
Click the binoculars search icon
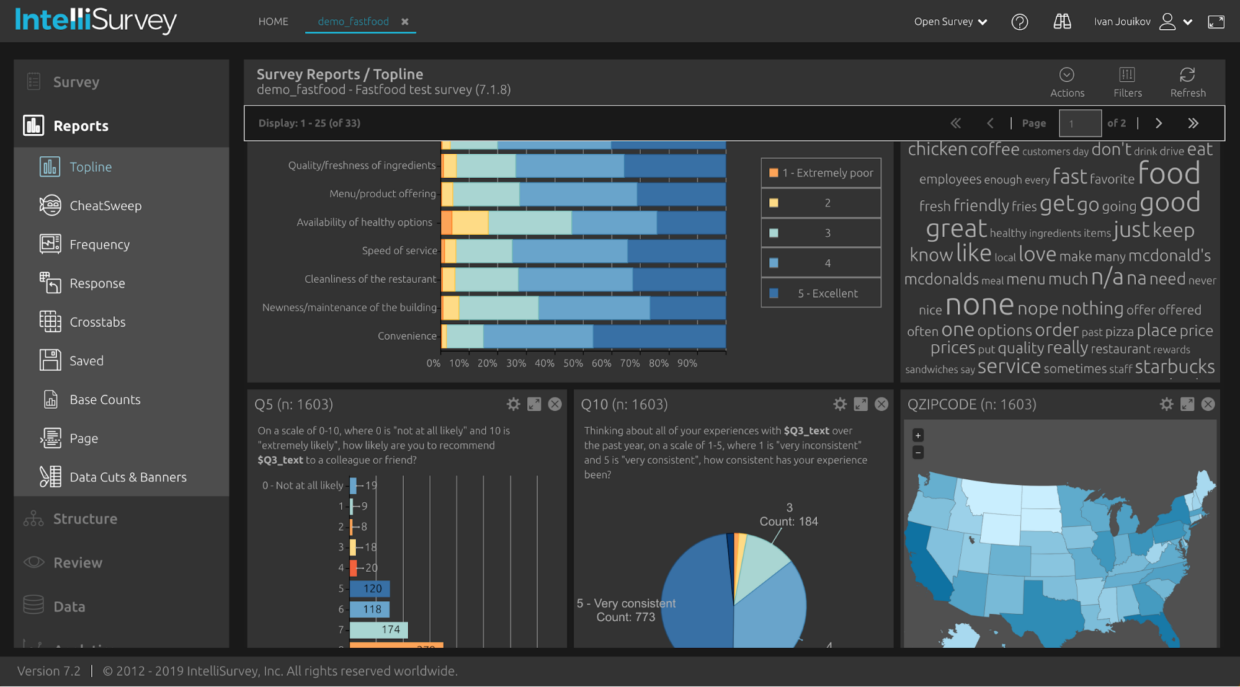pos(1062,22)
